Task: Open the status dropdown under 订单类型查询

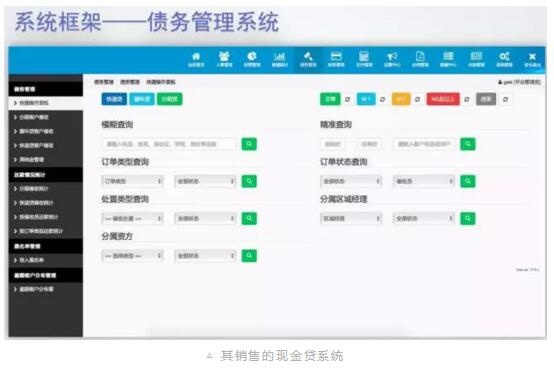Action: (205, 181)
